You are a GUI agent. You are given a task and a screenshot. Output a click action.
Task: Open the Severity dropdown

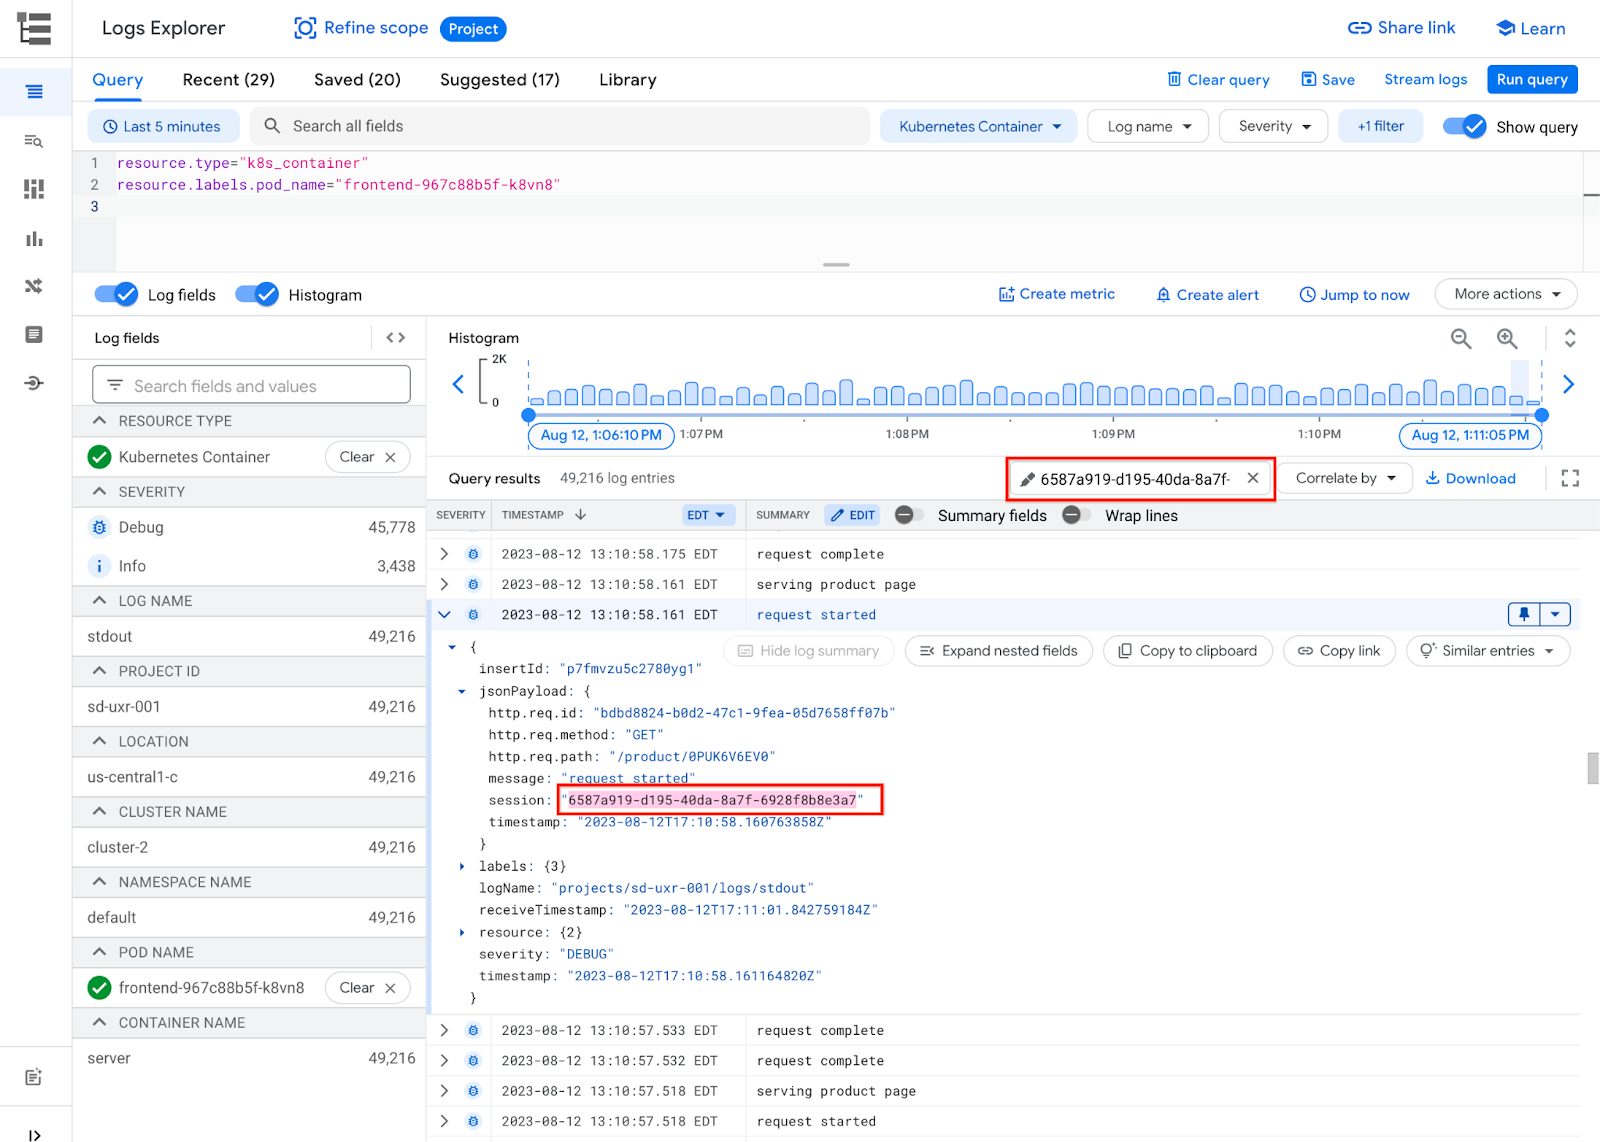[1273, 126]
